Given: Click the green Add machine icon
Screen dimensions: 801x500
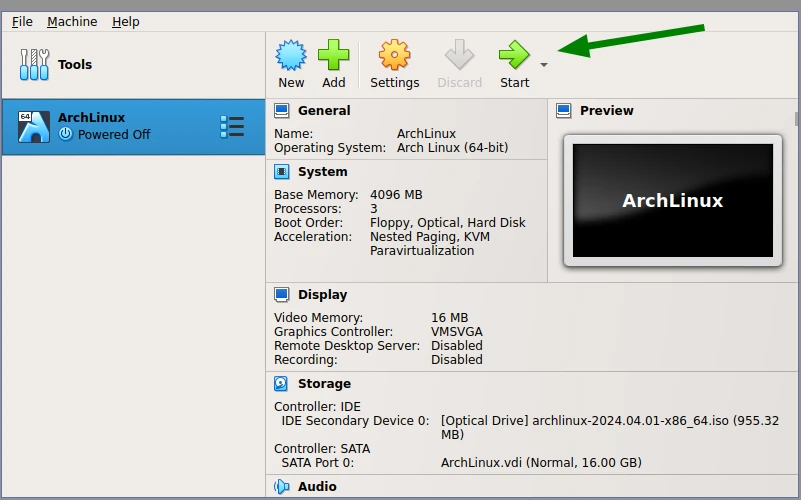Looking at the screenshot, I should point(334,55).
